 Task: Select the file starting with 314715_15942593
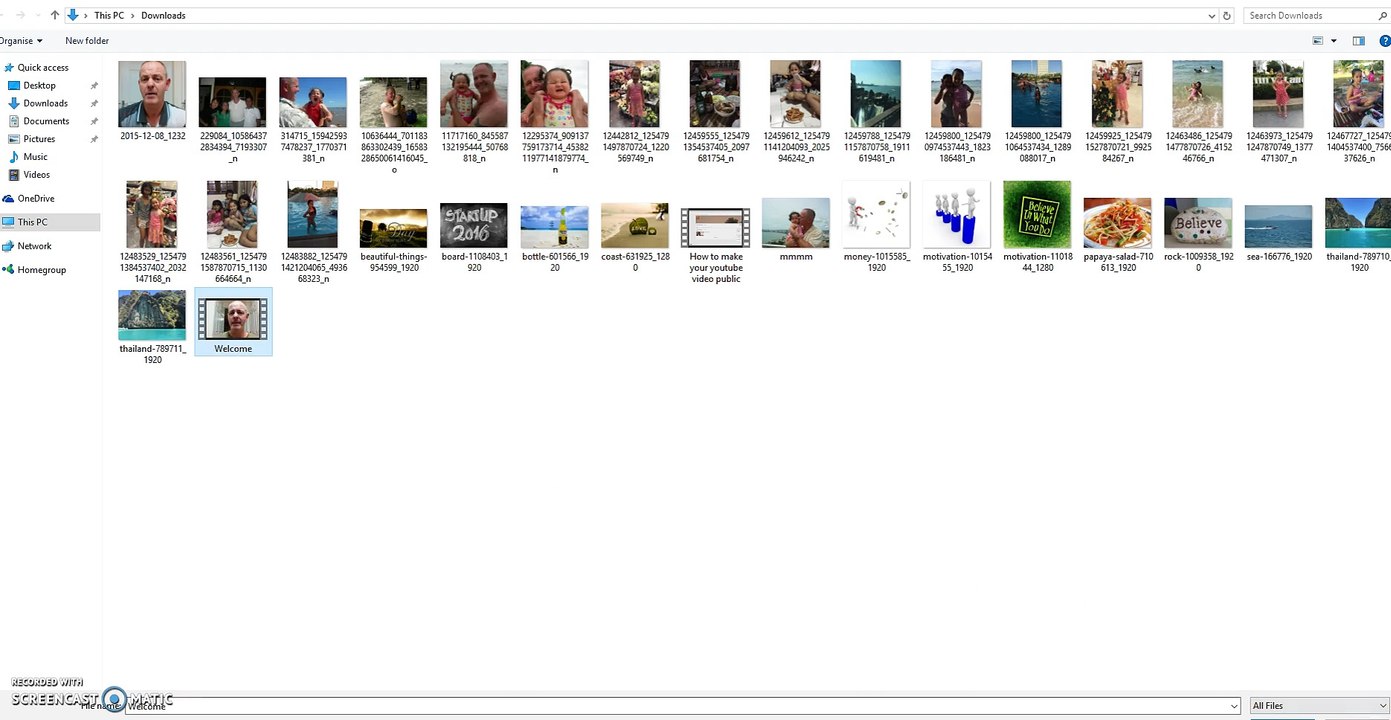point(313,120)
